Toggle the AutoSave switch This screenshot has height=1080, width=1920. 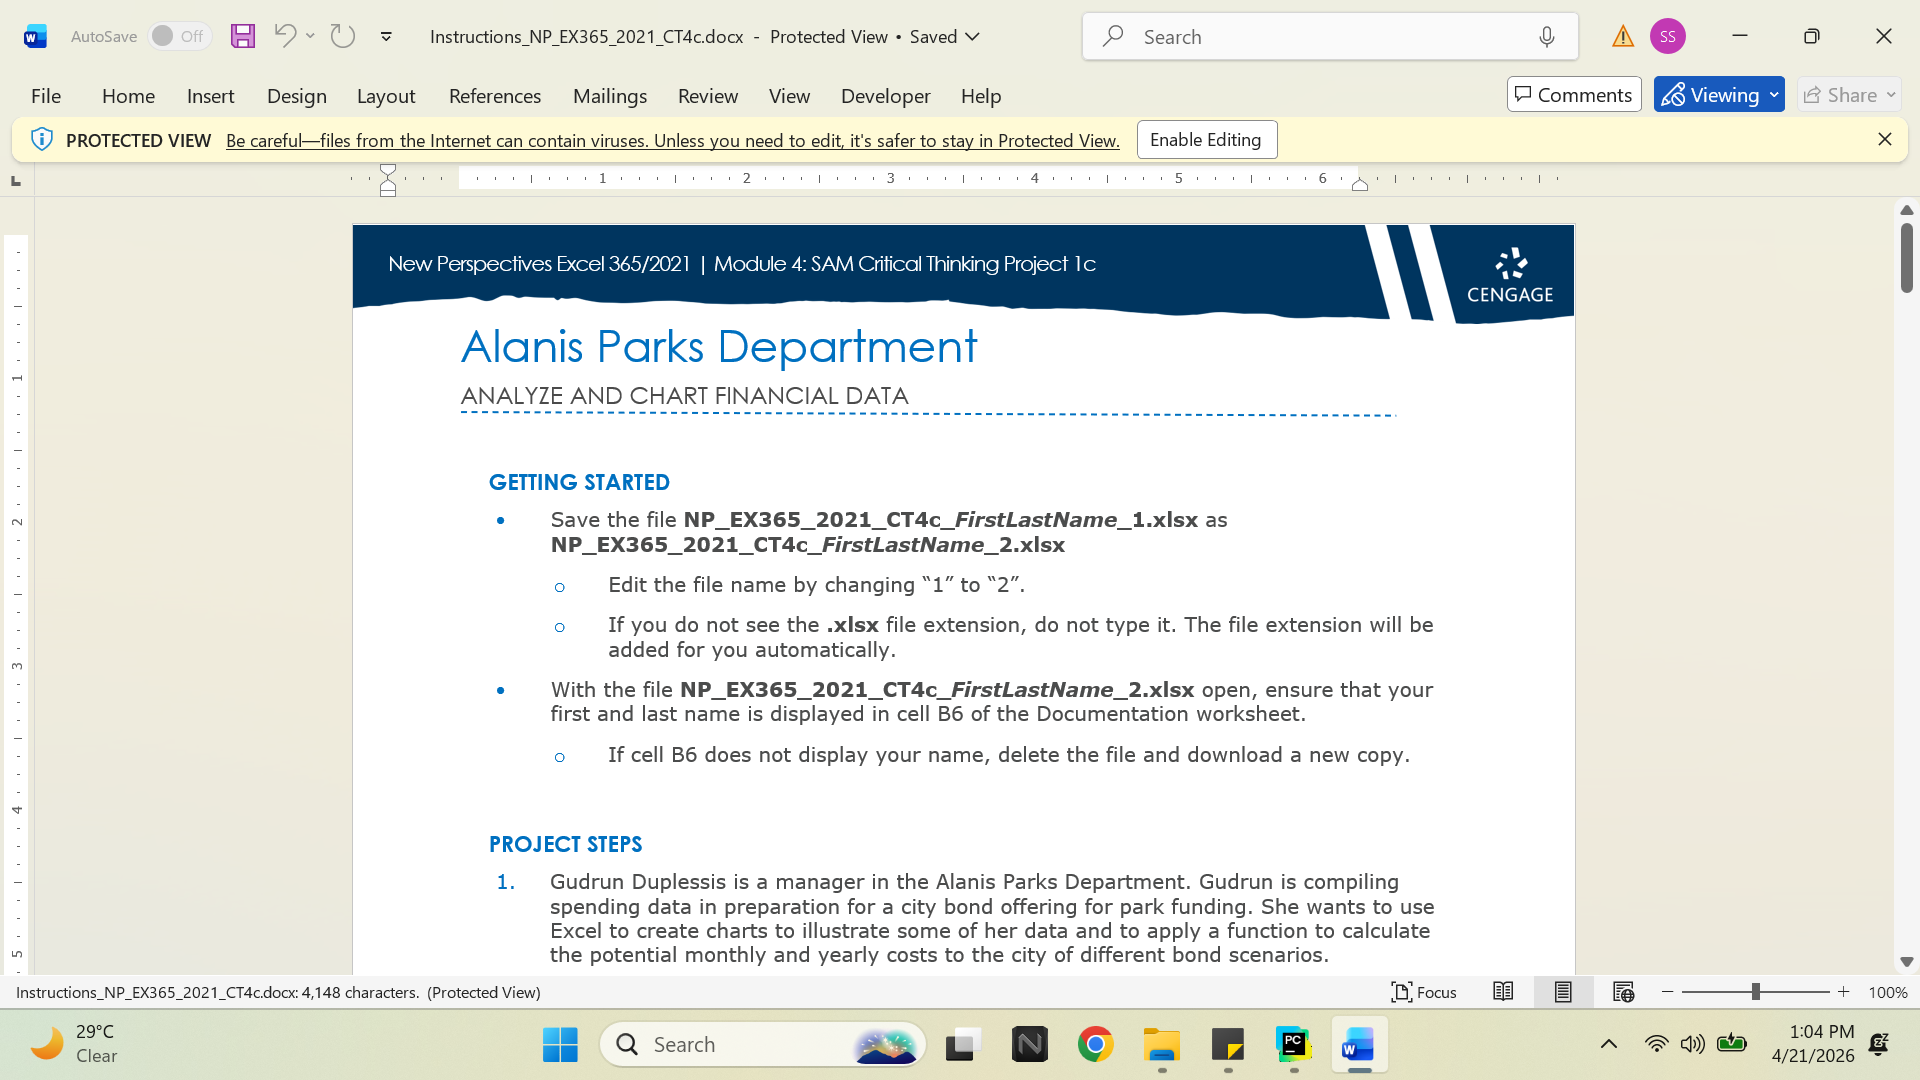(x=179, y=36)
